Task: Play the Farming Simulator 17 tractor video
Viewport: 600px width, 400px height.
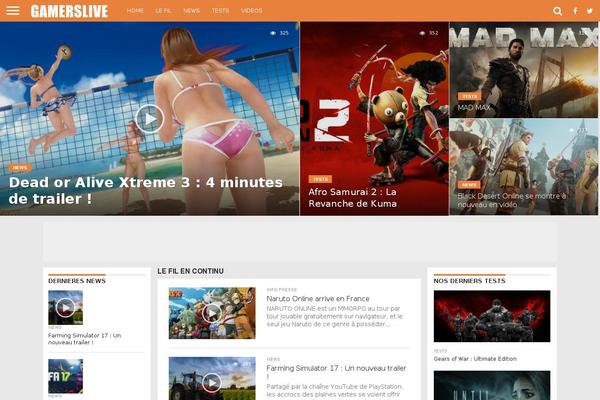Action: coord(212,382)
